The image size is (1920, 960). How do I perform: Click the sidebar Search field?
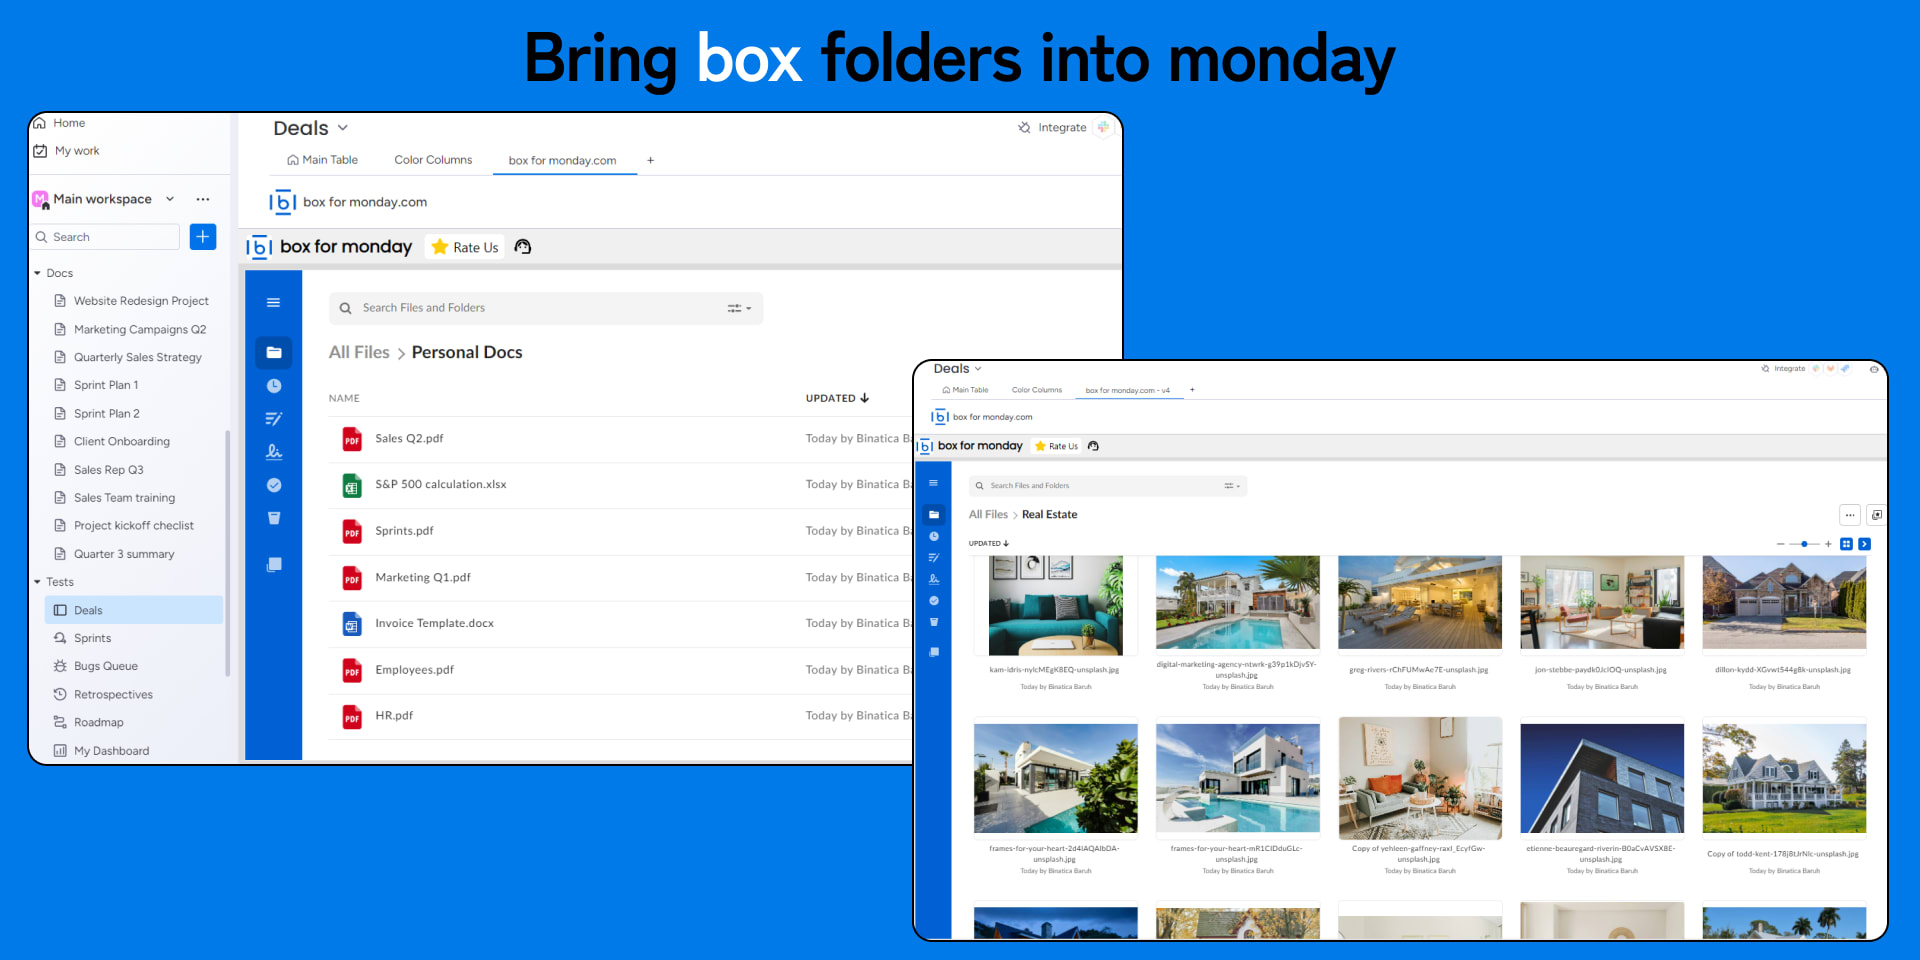point(105,237)
